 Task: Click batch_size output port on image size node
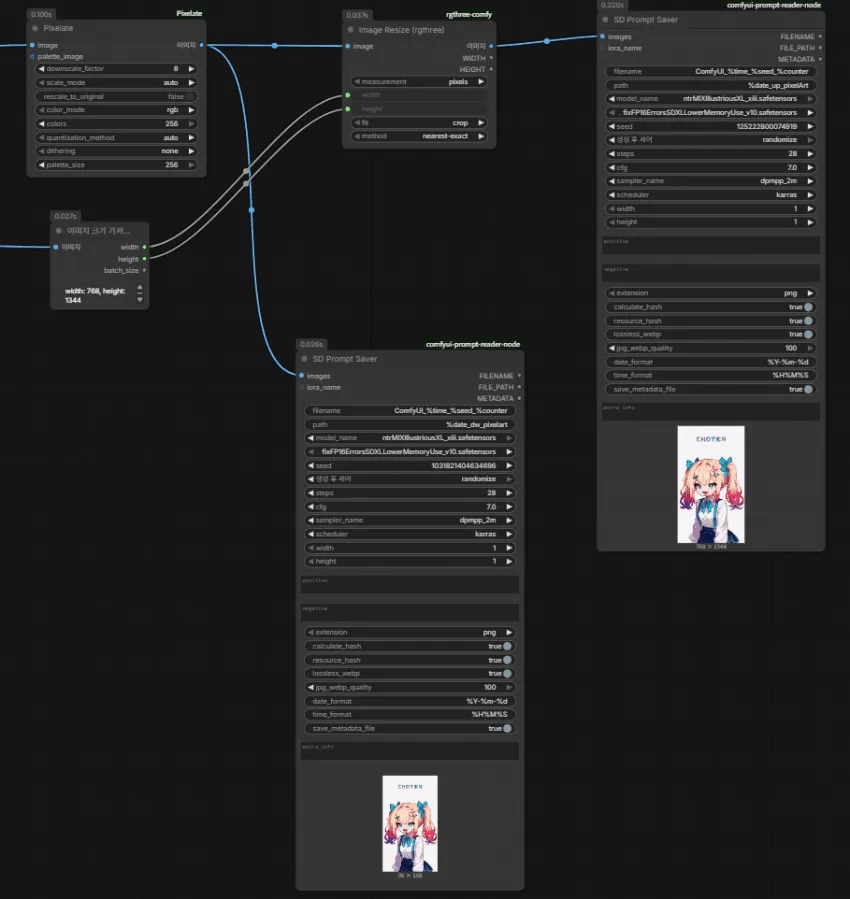click(144, 270)
